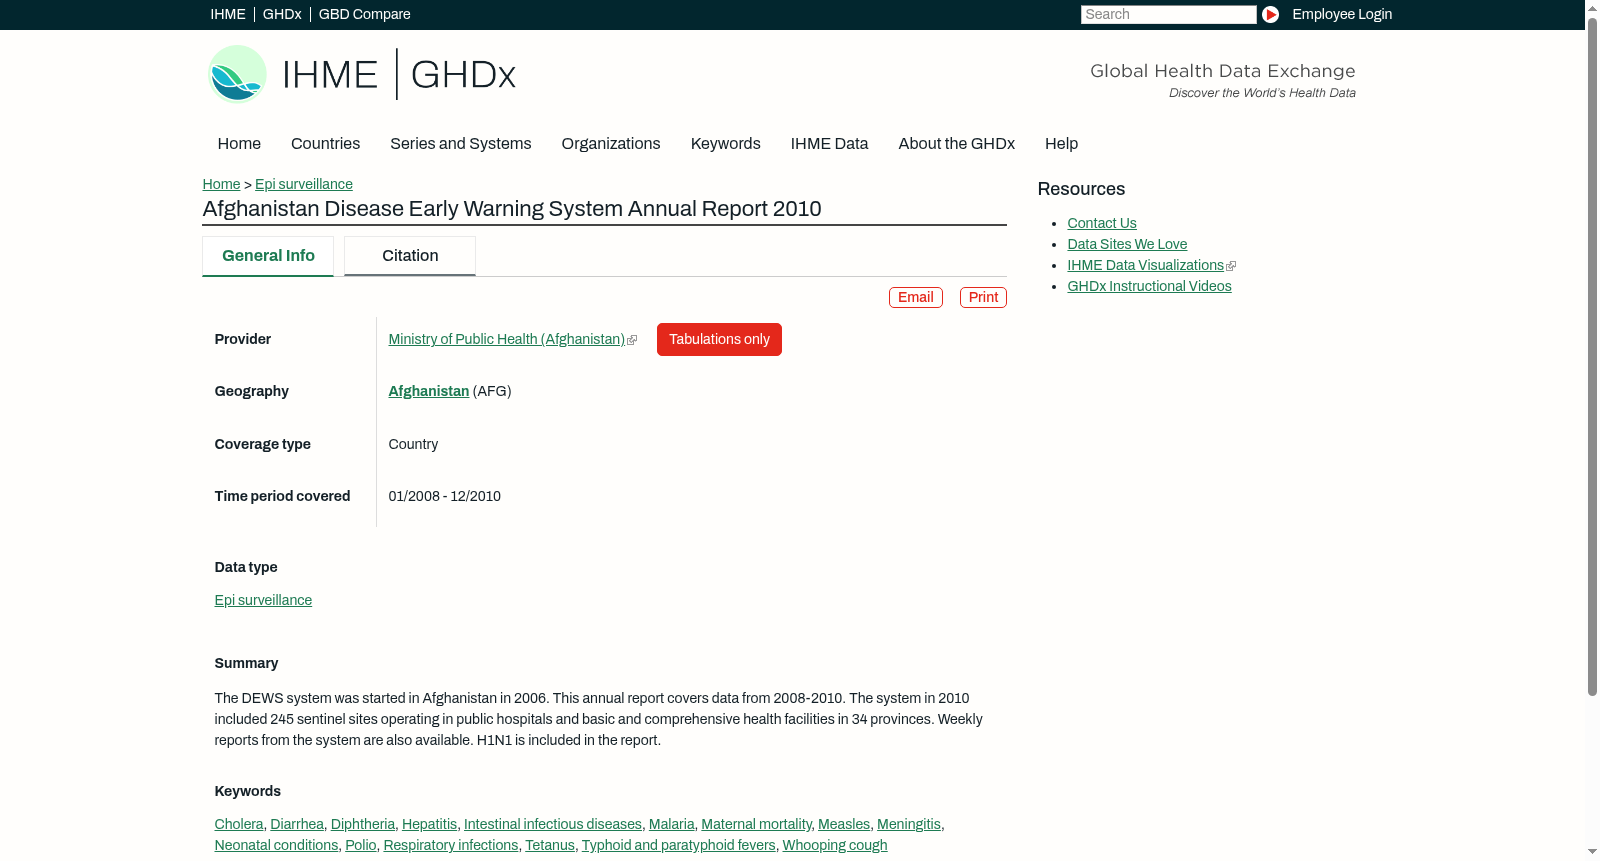Click the IHME leaf logo icon
Image resolution: width=1600 pixels, height=861 pixels.
click(237, 74)
